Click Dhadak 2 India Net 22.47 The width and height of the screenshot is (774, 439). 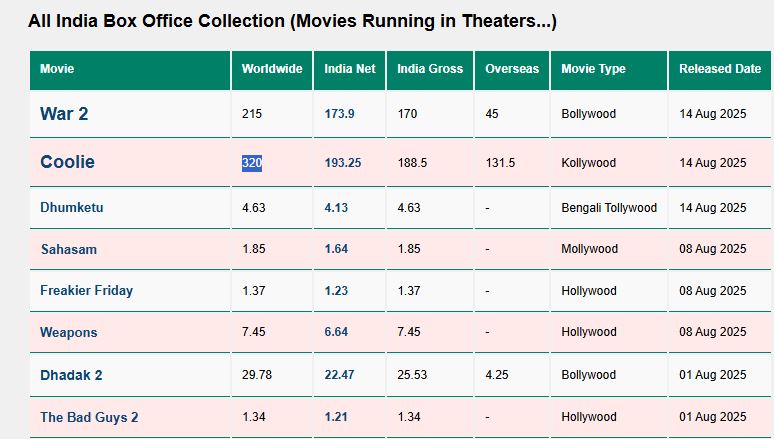click(x=339, y=375)
